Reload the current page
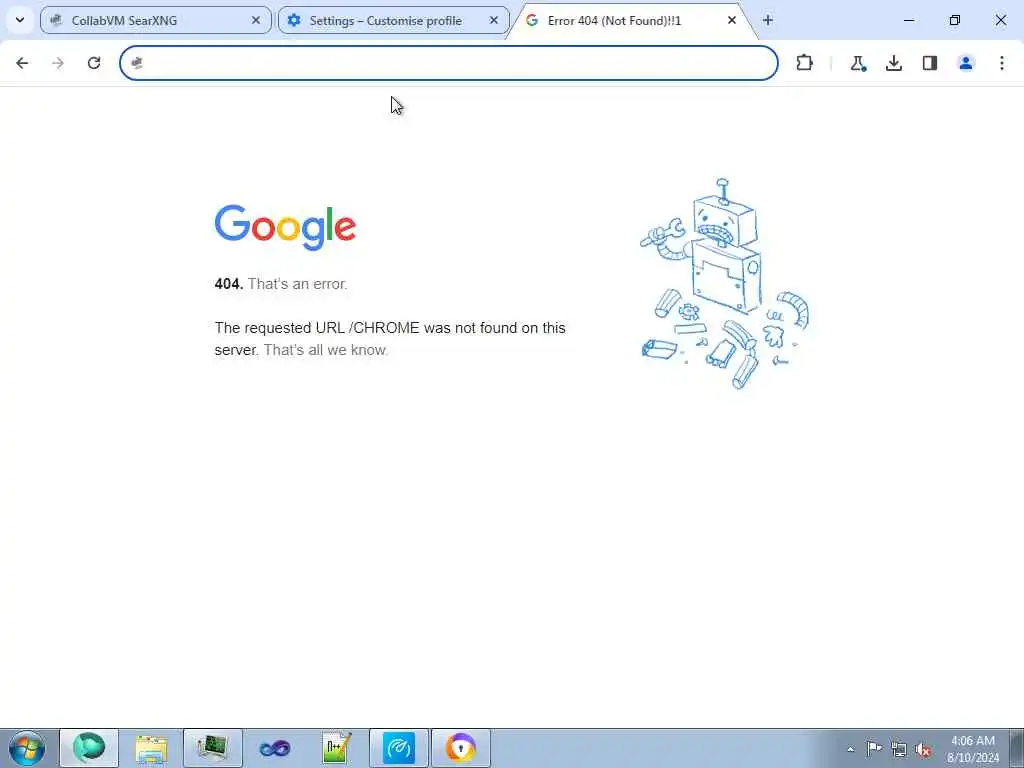Viewport: 1024px width, 768px height. pyautogui.click(x=94, y=63)
